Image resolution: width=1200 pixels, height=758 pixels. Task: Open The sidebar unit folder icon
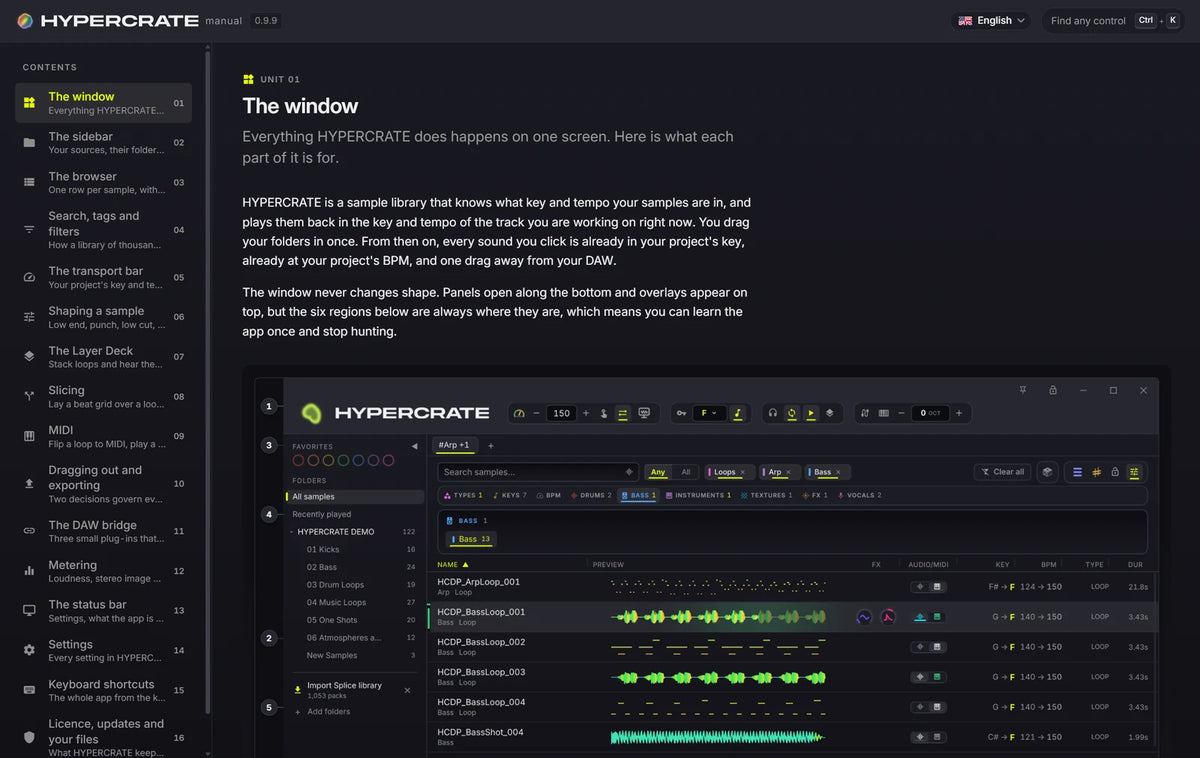[x=29, y=143]
